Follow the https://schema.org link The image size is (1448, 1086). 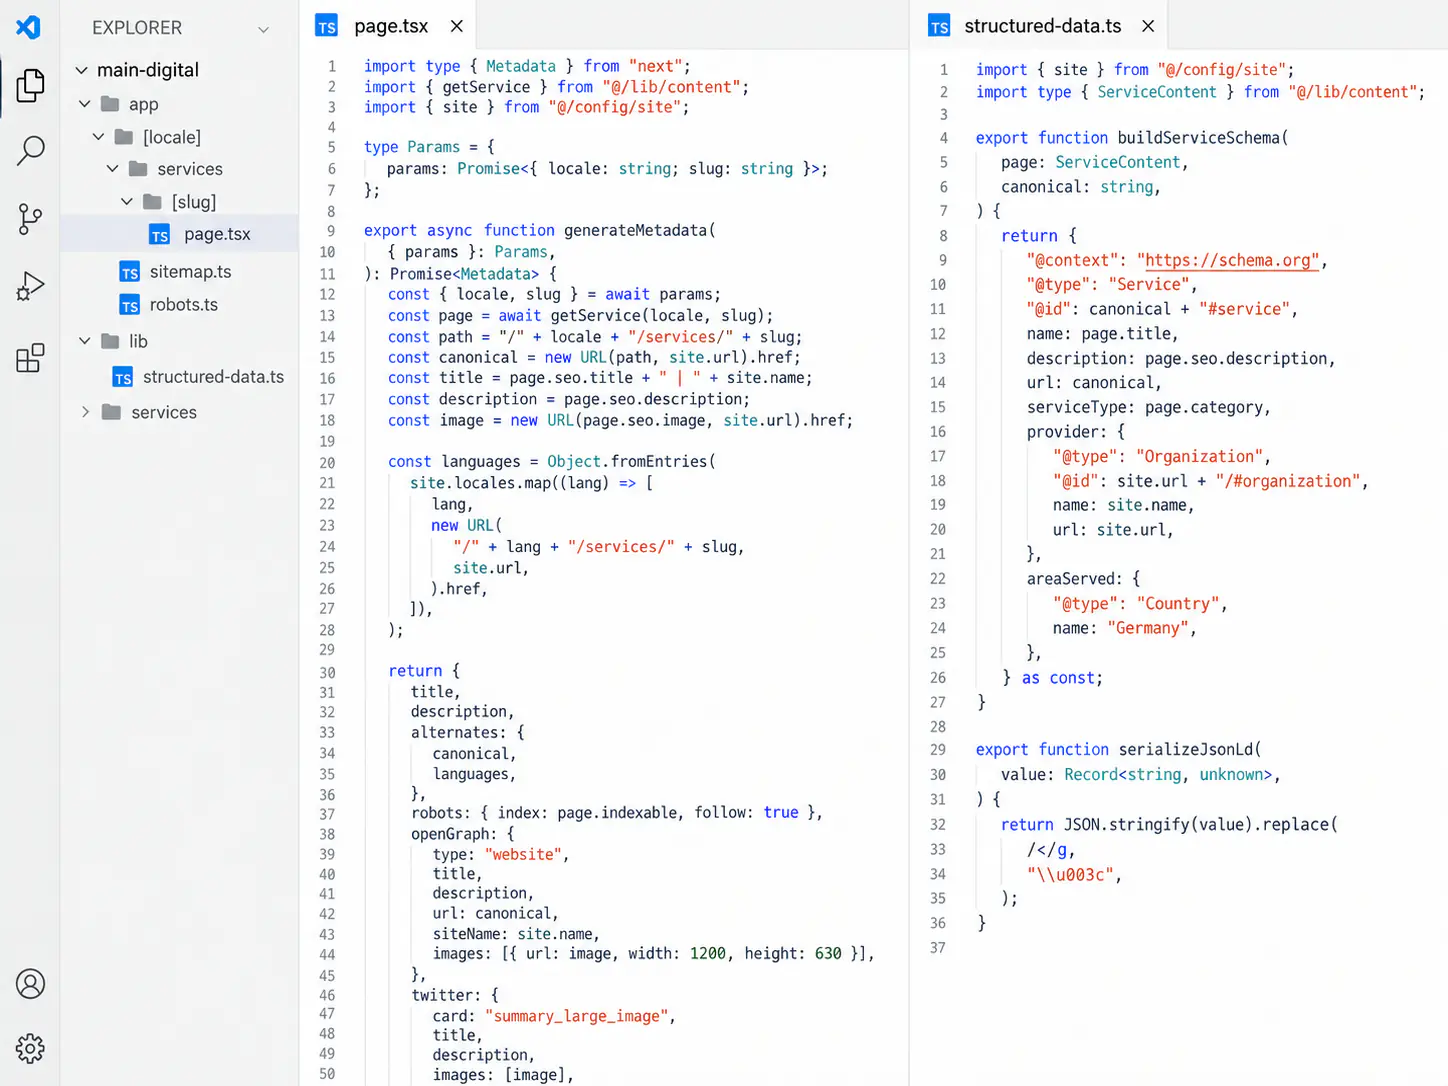1232,260
